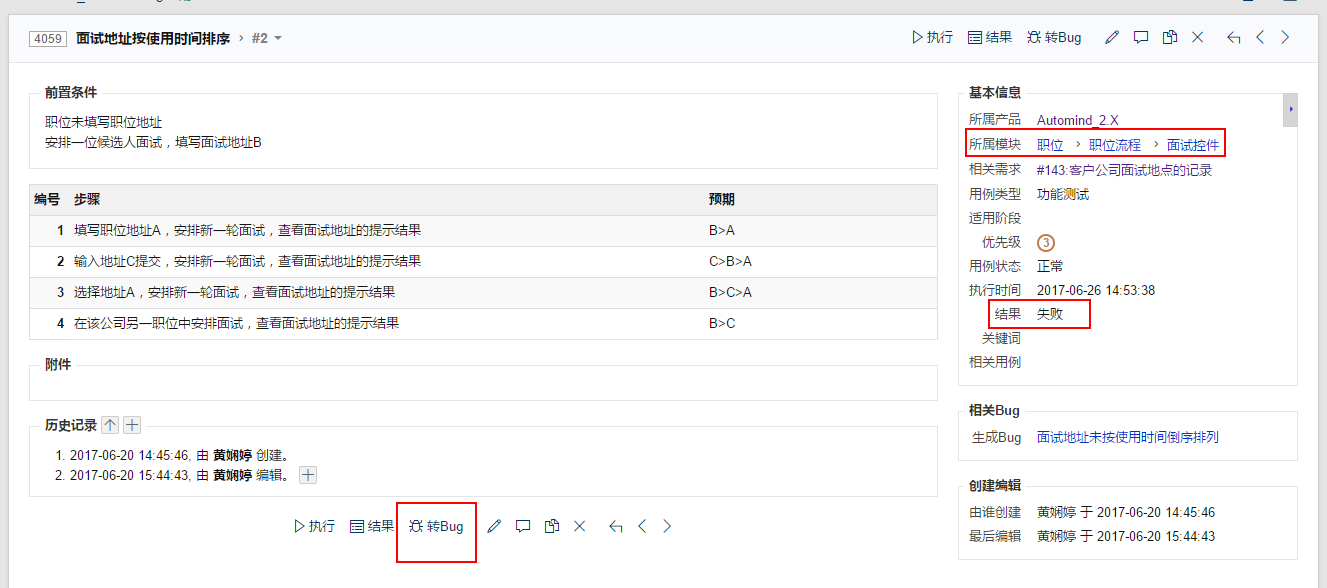
Task: Open 结果 in the top toolbar
Action: coord(990,38)
